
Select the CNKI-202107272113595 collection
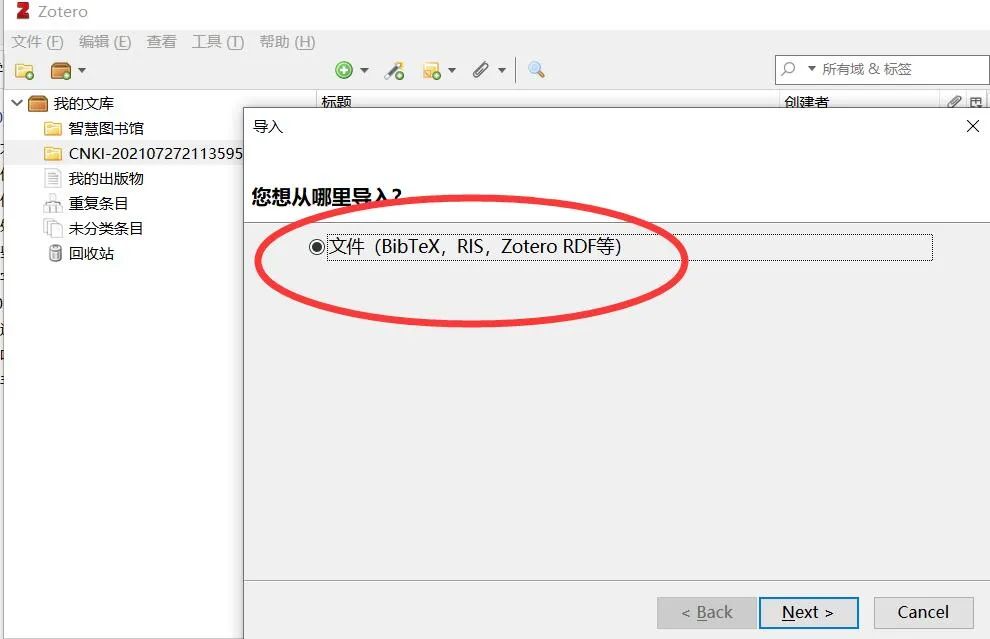click(155, 153)
